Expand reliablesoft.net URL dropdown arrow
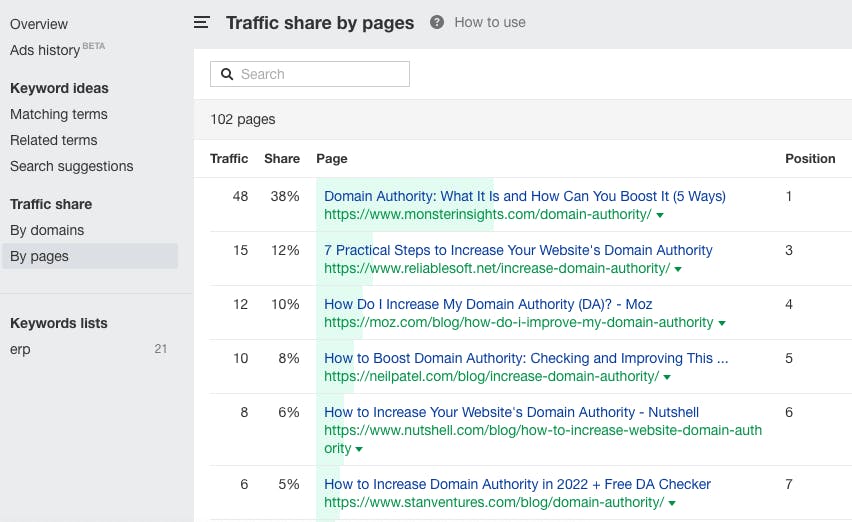Screen dimensions: 852x522 [x=678, y=269]
